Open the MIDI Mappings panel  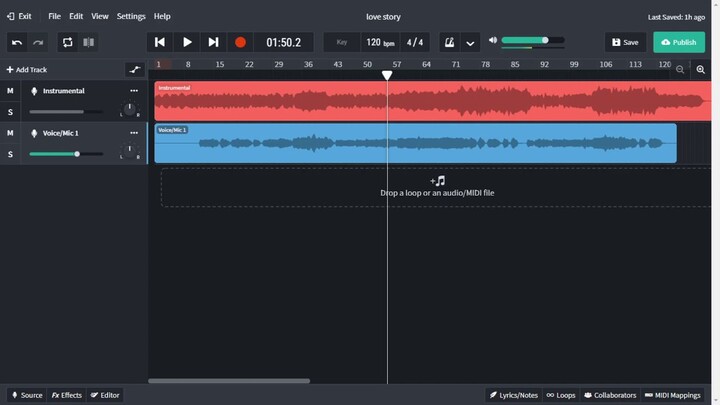pyautogui.click(x=673, y=395)
